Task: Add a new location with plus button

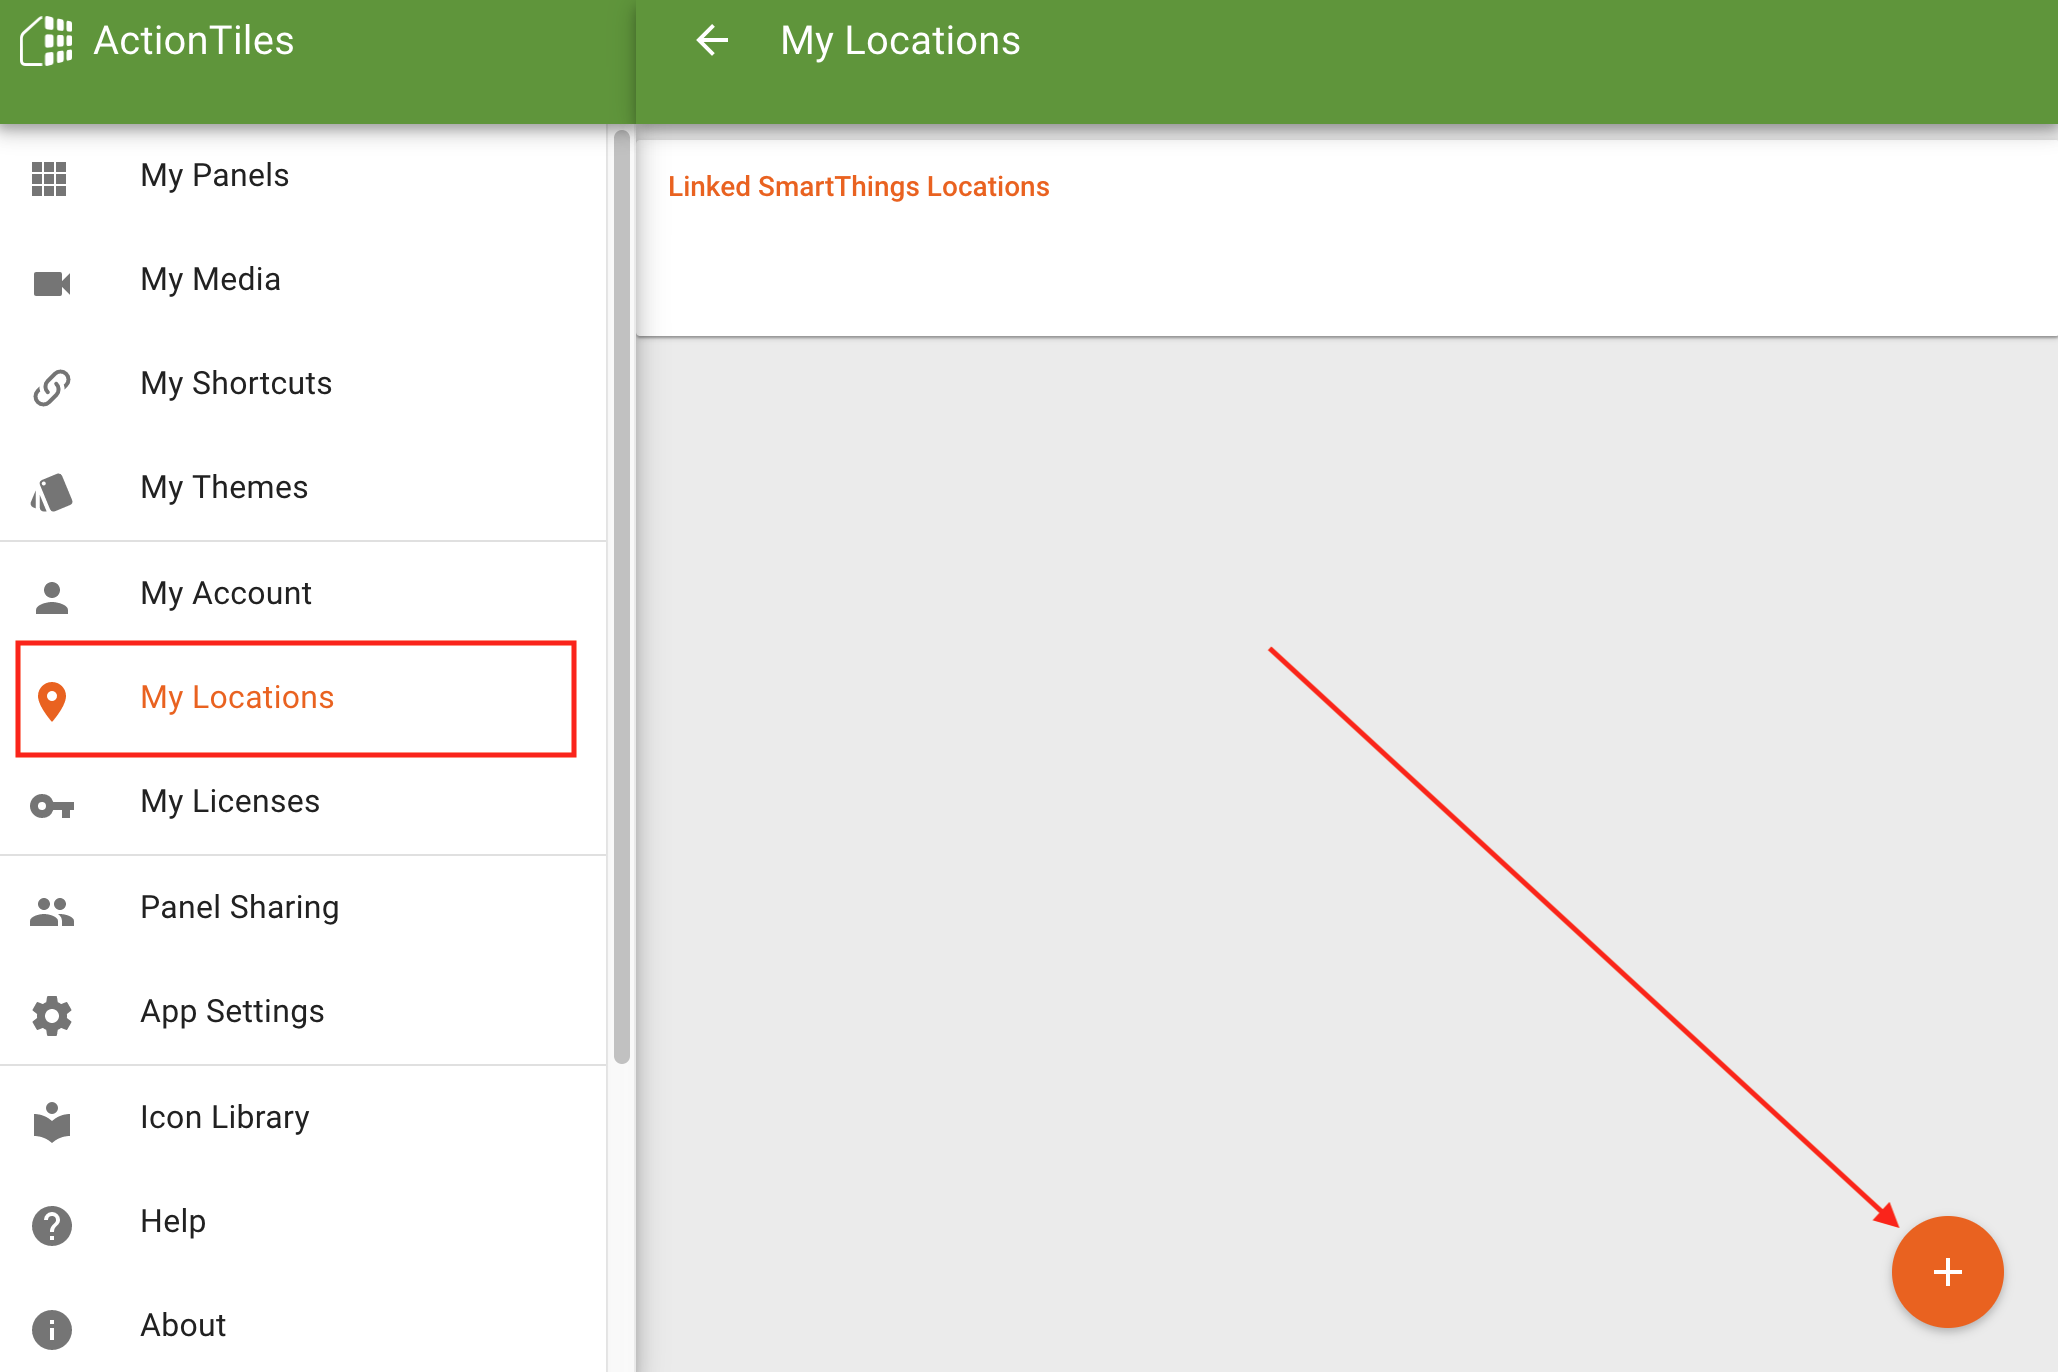Action: 1947,1272
